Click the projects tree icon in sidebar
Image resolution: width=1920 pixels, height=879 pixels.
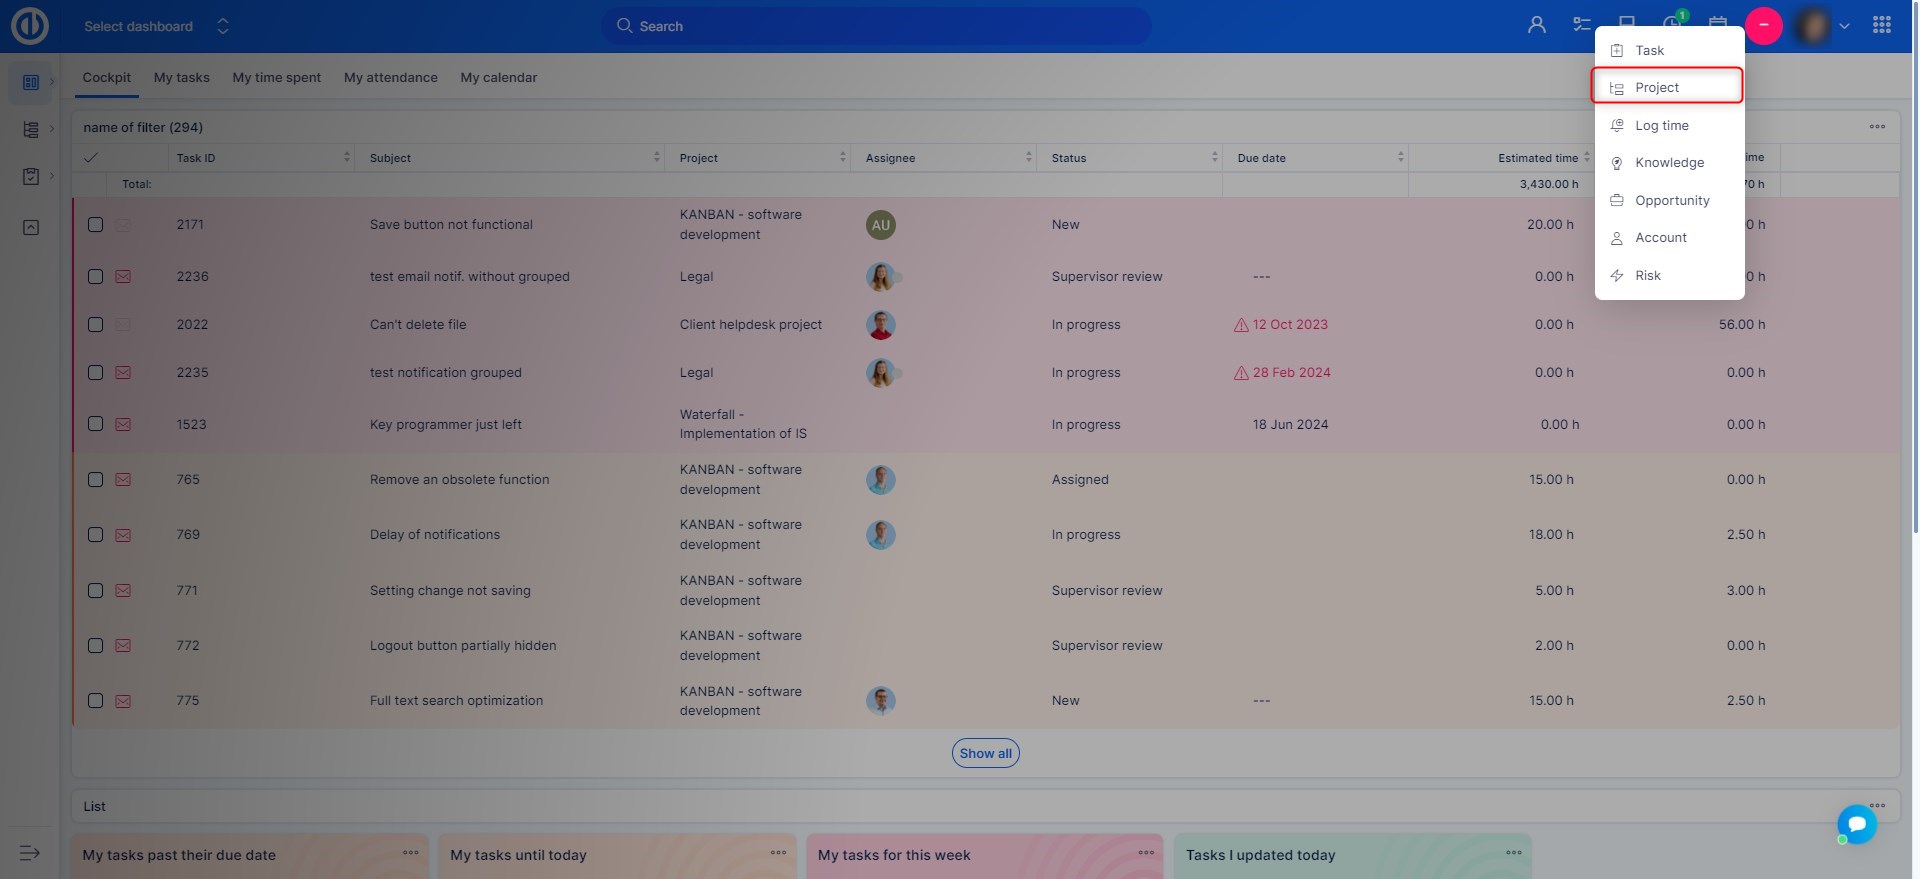(31, 129)
